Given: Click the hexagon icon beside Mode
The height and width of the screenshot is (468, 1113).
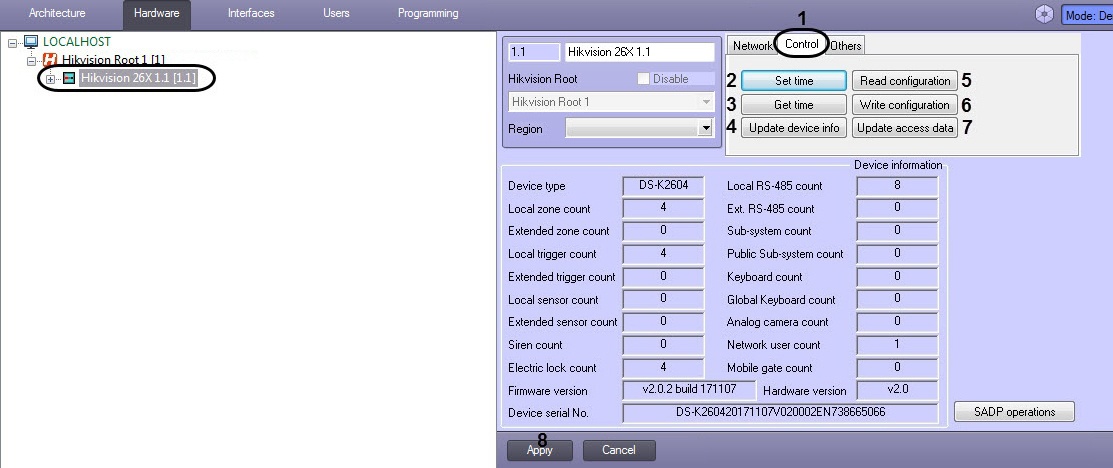Looking at the screenshot, I should 1045,14.
